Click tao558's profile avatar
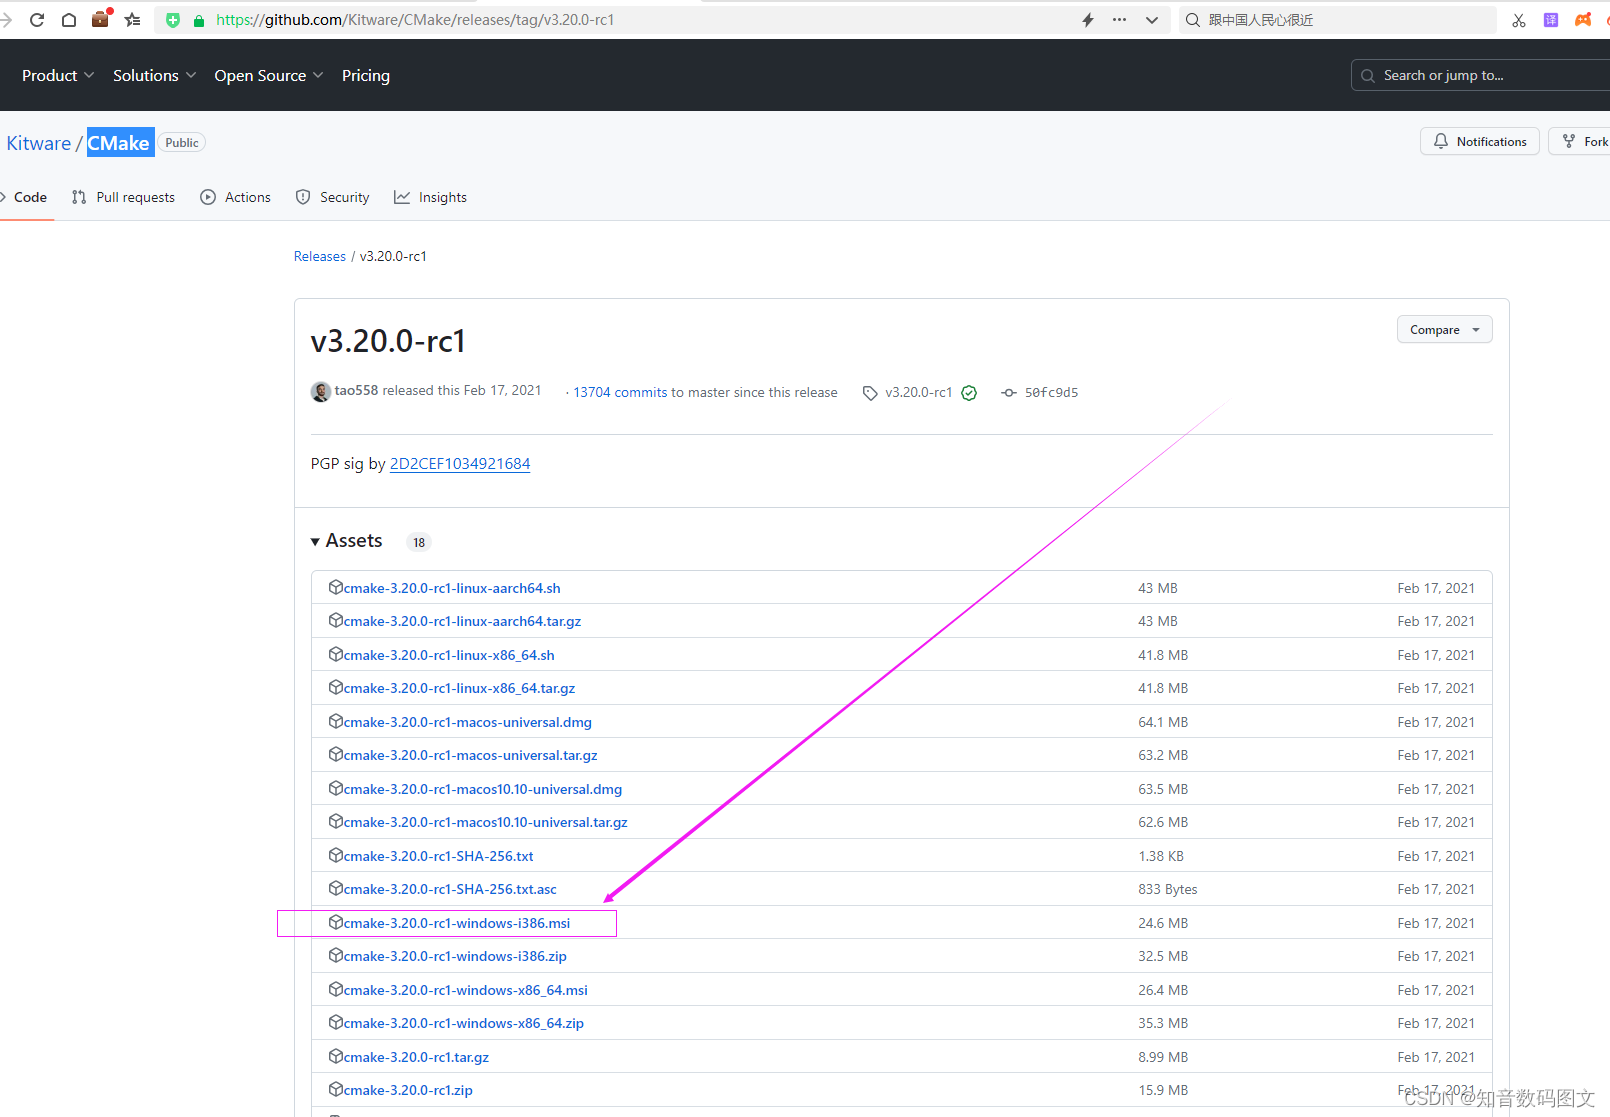Screen dimensions: 1610x1117 click(320, 391)
